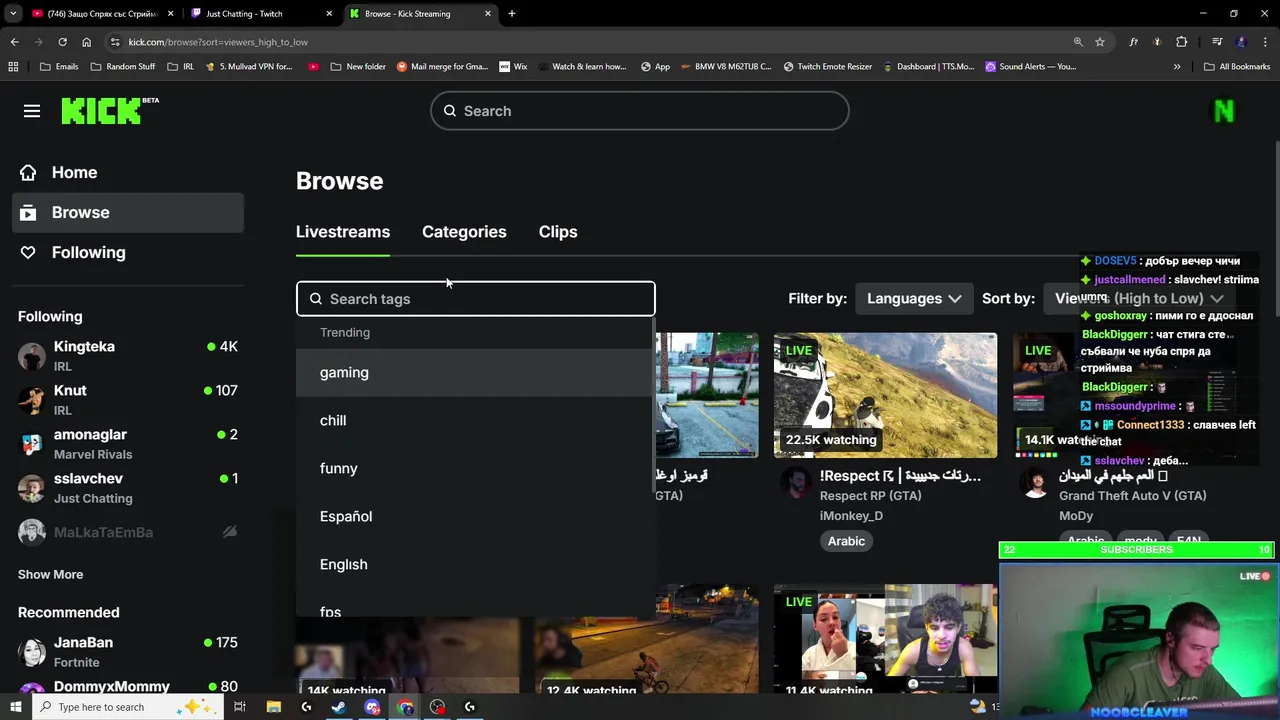
Task: Open the hamburger sidebar menu
Action: coord(32,111)
